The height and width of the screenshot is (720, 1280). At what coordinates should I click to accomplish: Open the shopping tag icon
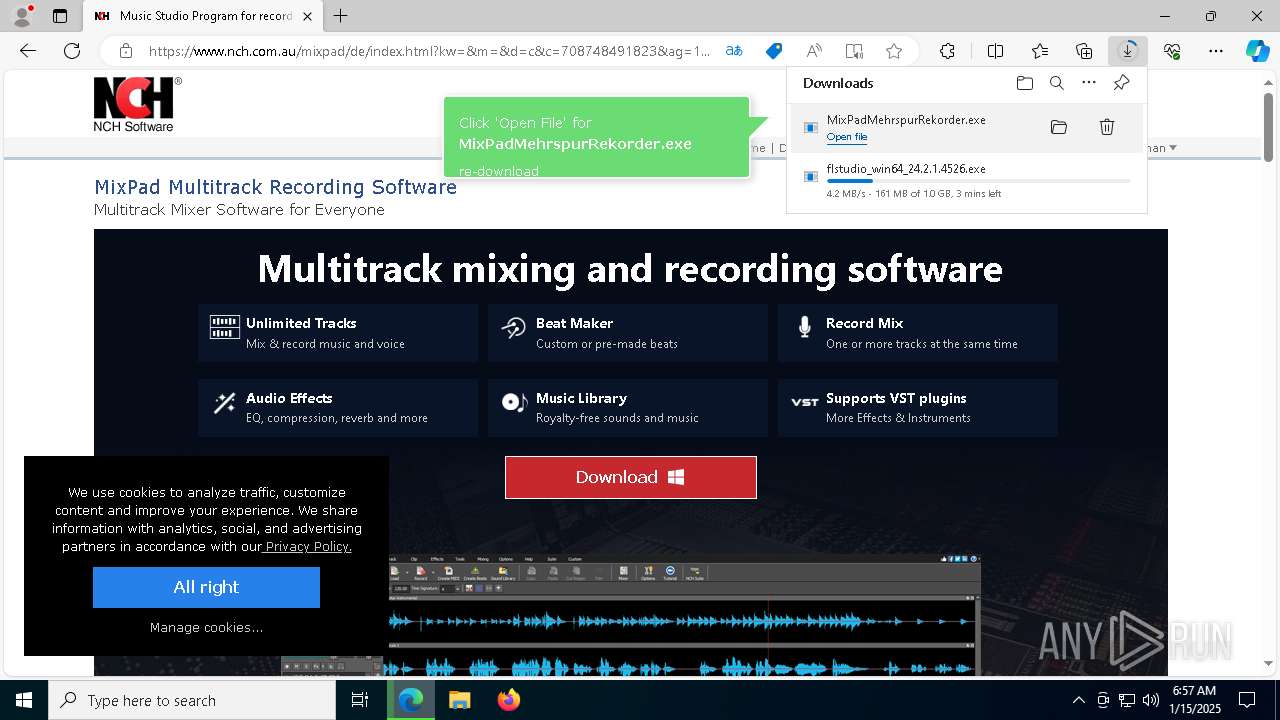tap(774, 51)
